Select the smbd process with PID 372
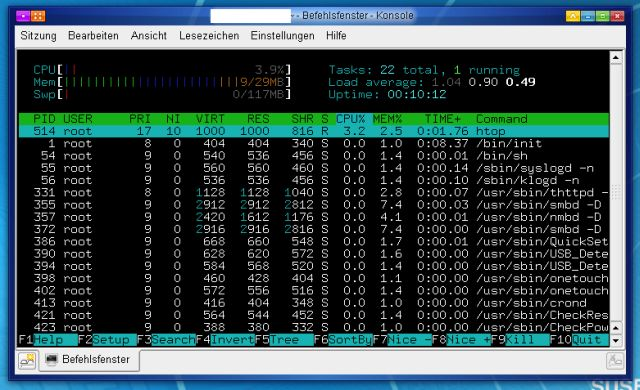640x390 pixels. click(x=314, y=229)
